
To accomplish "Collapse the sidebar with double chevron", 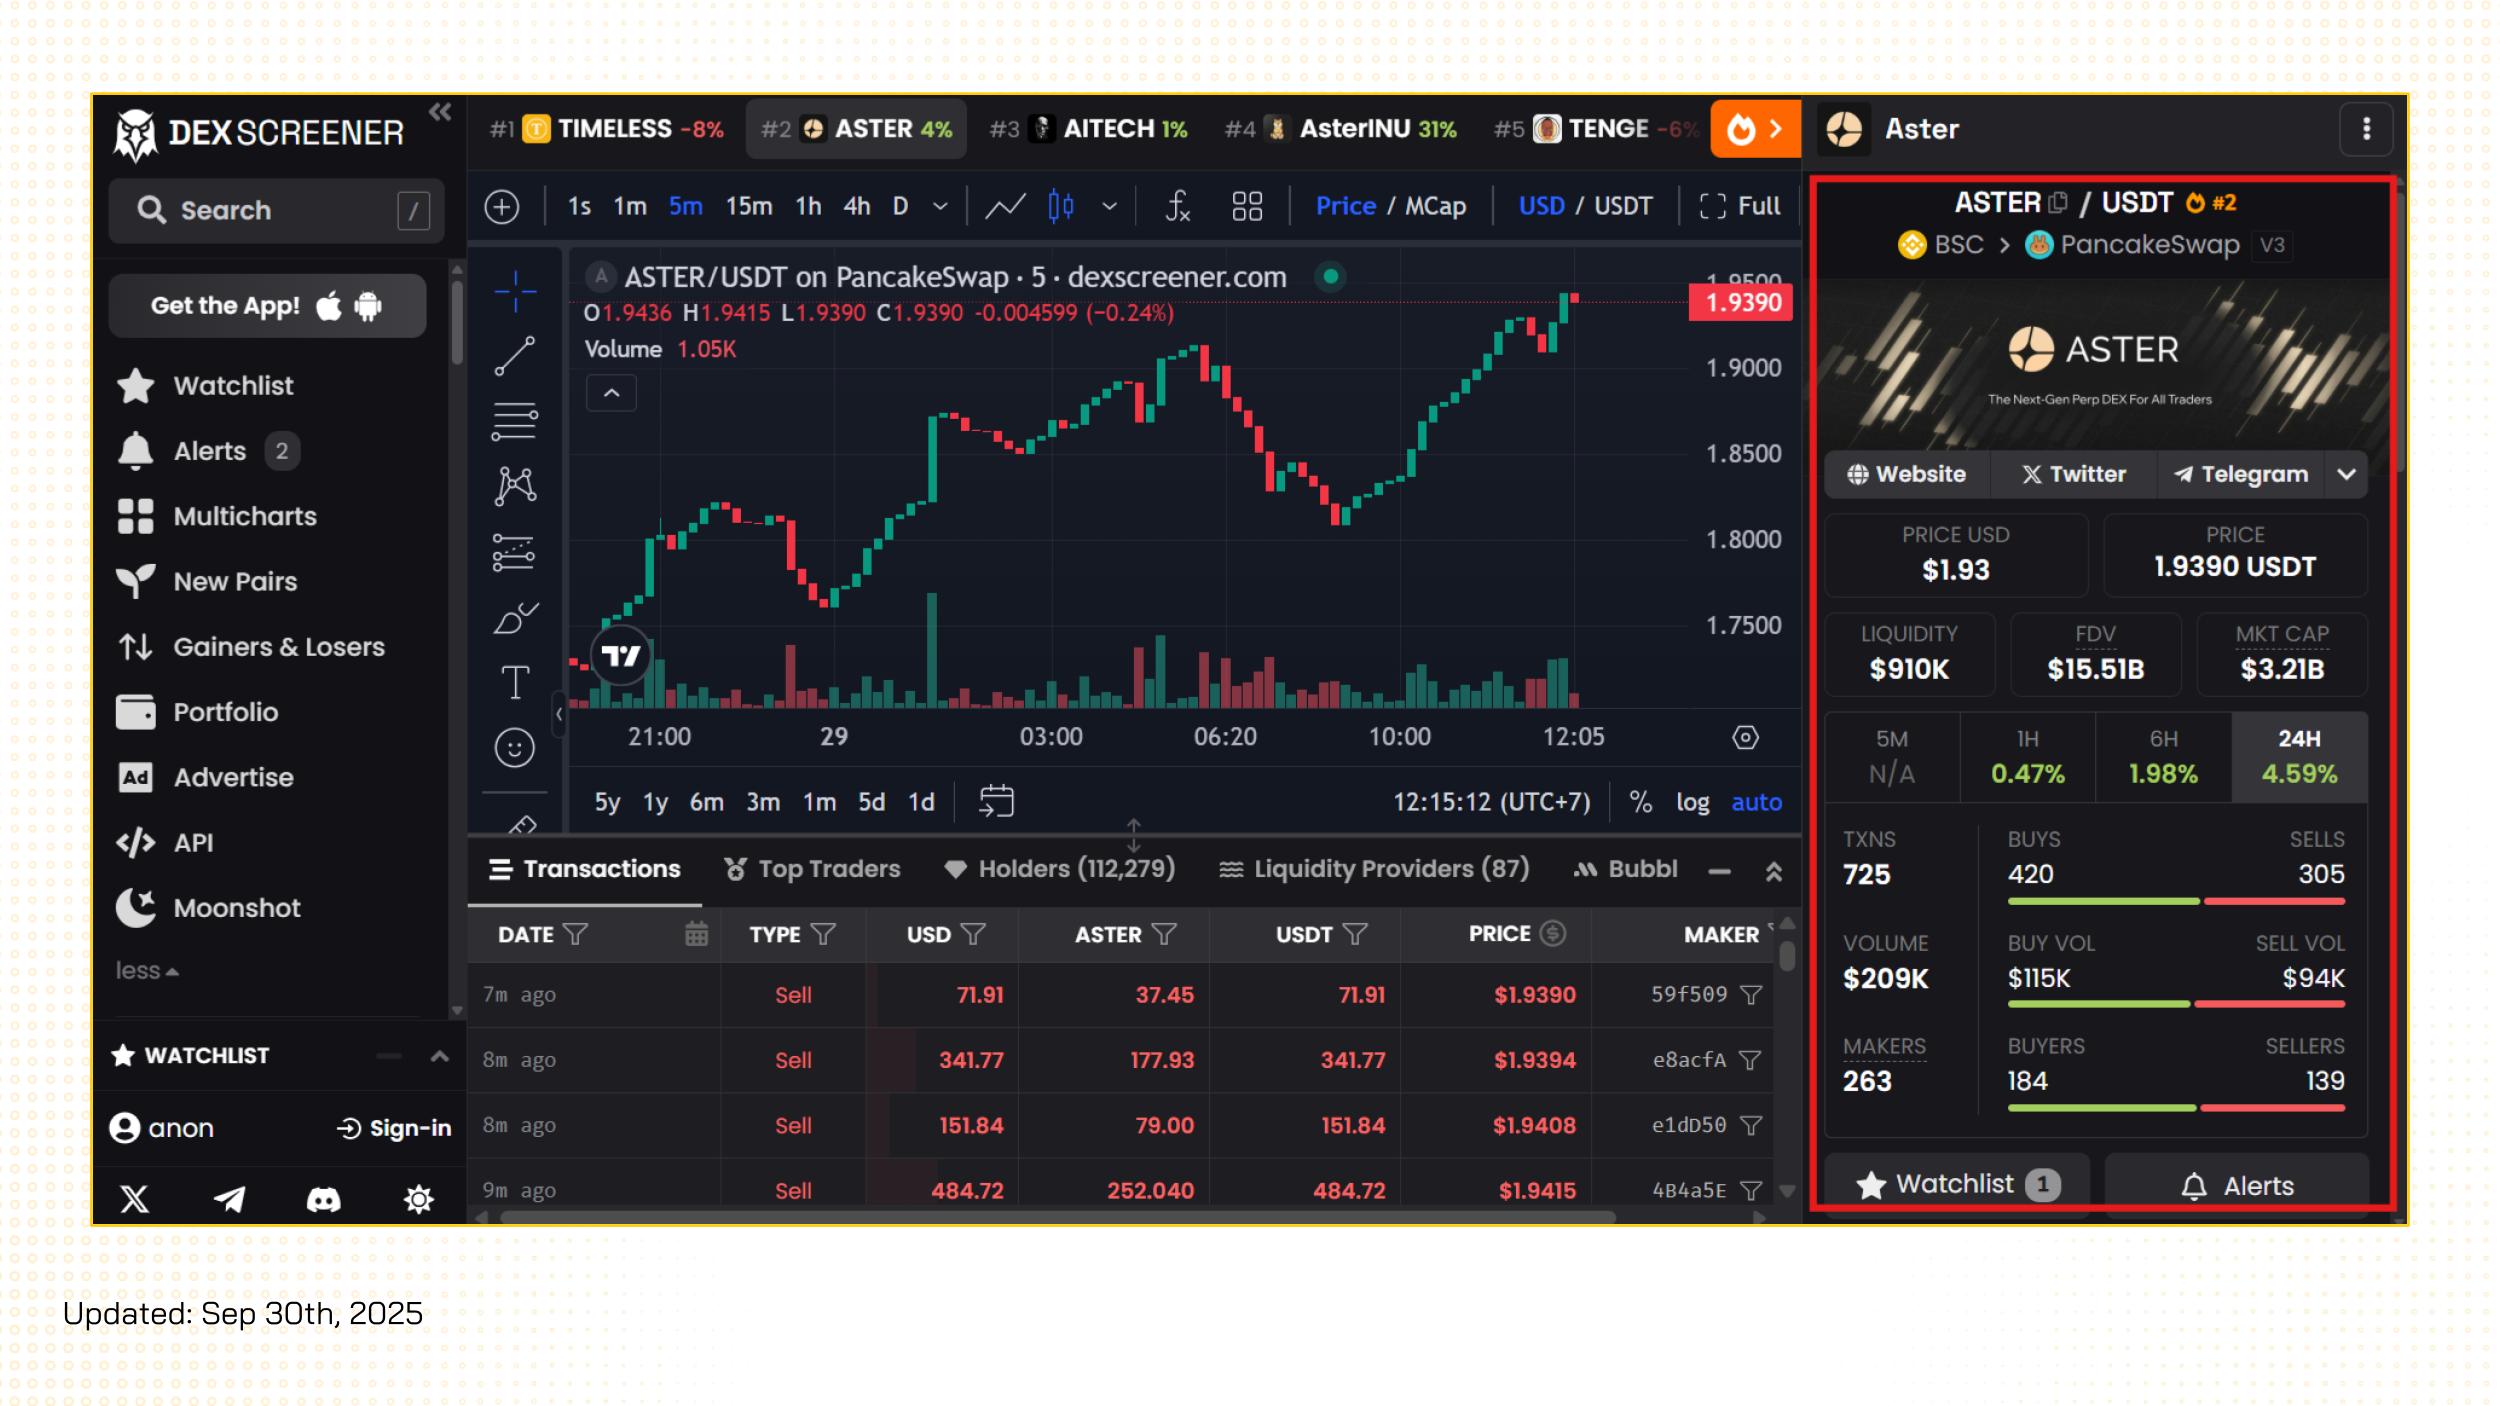I will point(440,112).
